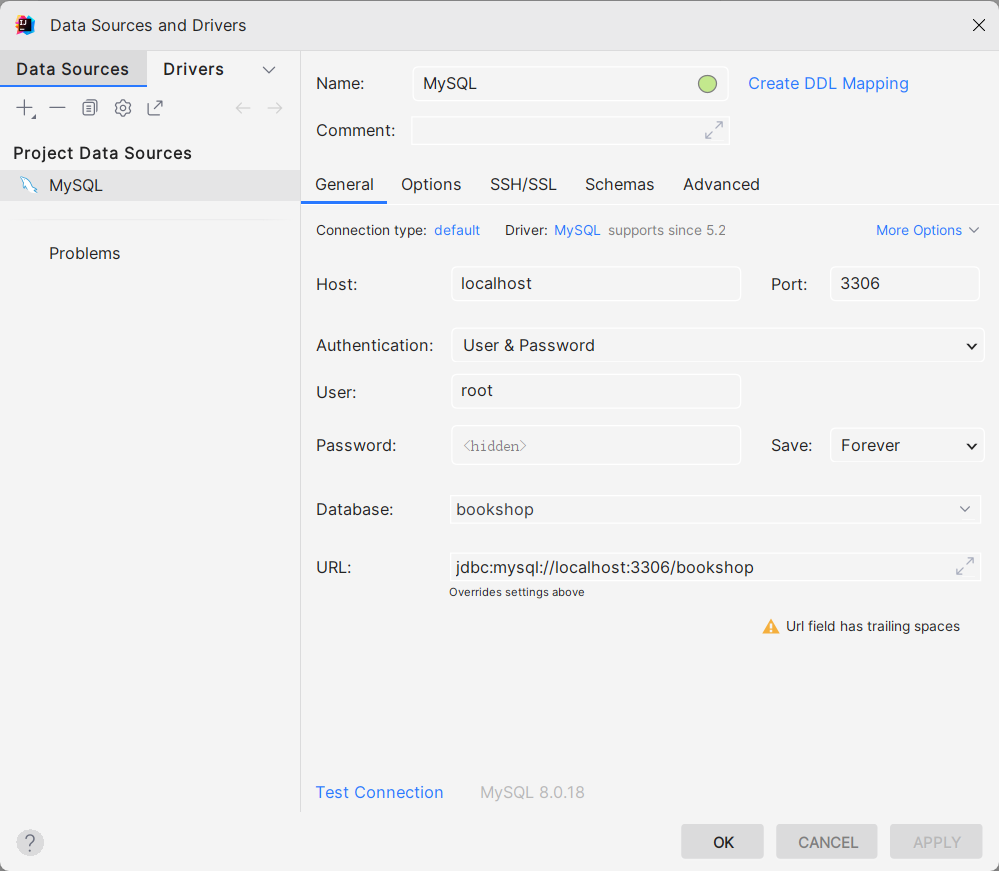Open driver settings wrench-gear icon
This screenshot has height=871, width=999.
pyautogui.click(x=123, y=108)
